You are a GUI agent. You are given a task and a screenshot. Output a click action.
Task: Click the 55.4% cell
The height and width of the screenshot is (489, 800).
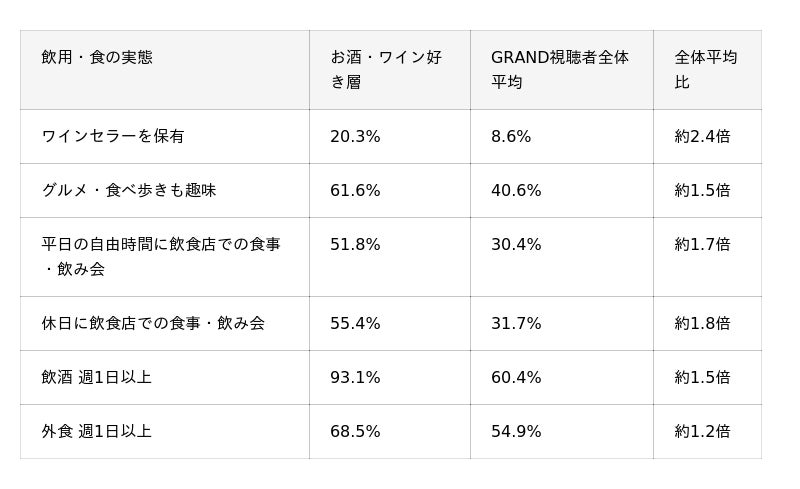point(390,323)
